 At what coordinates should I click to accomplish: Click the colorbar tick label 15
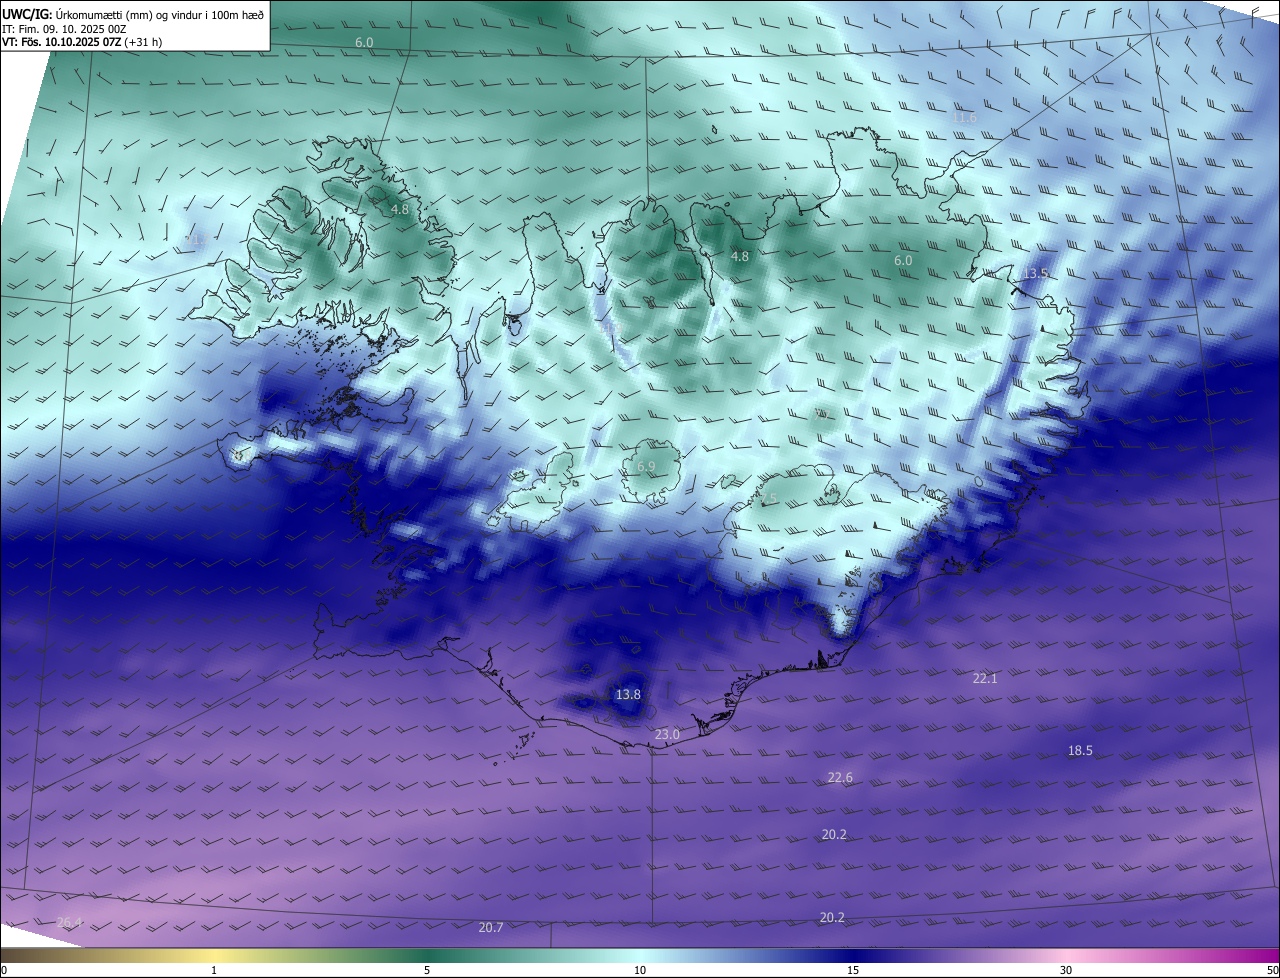click(x=853, y=970)
